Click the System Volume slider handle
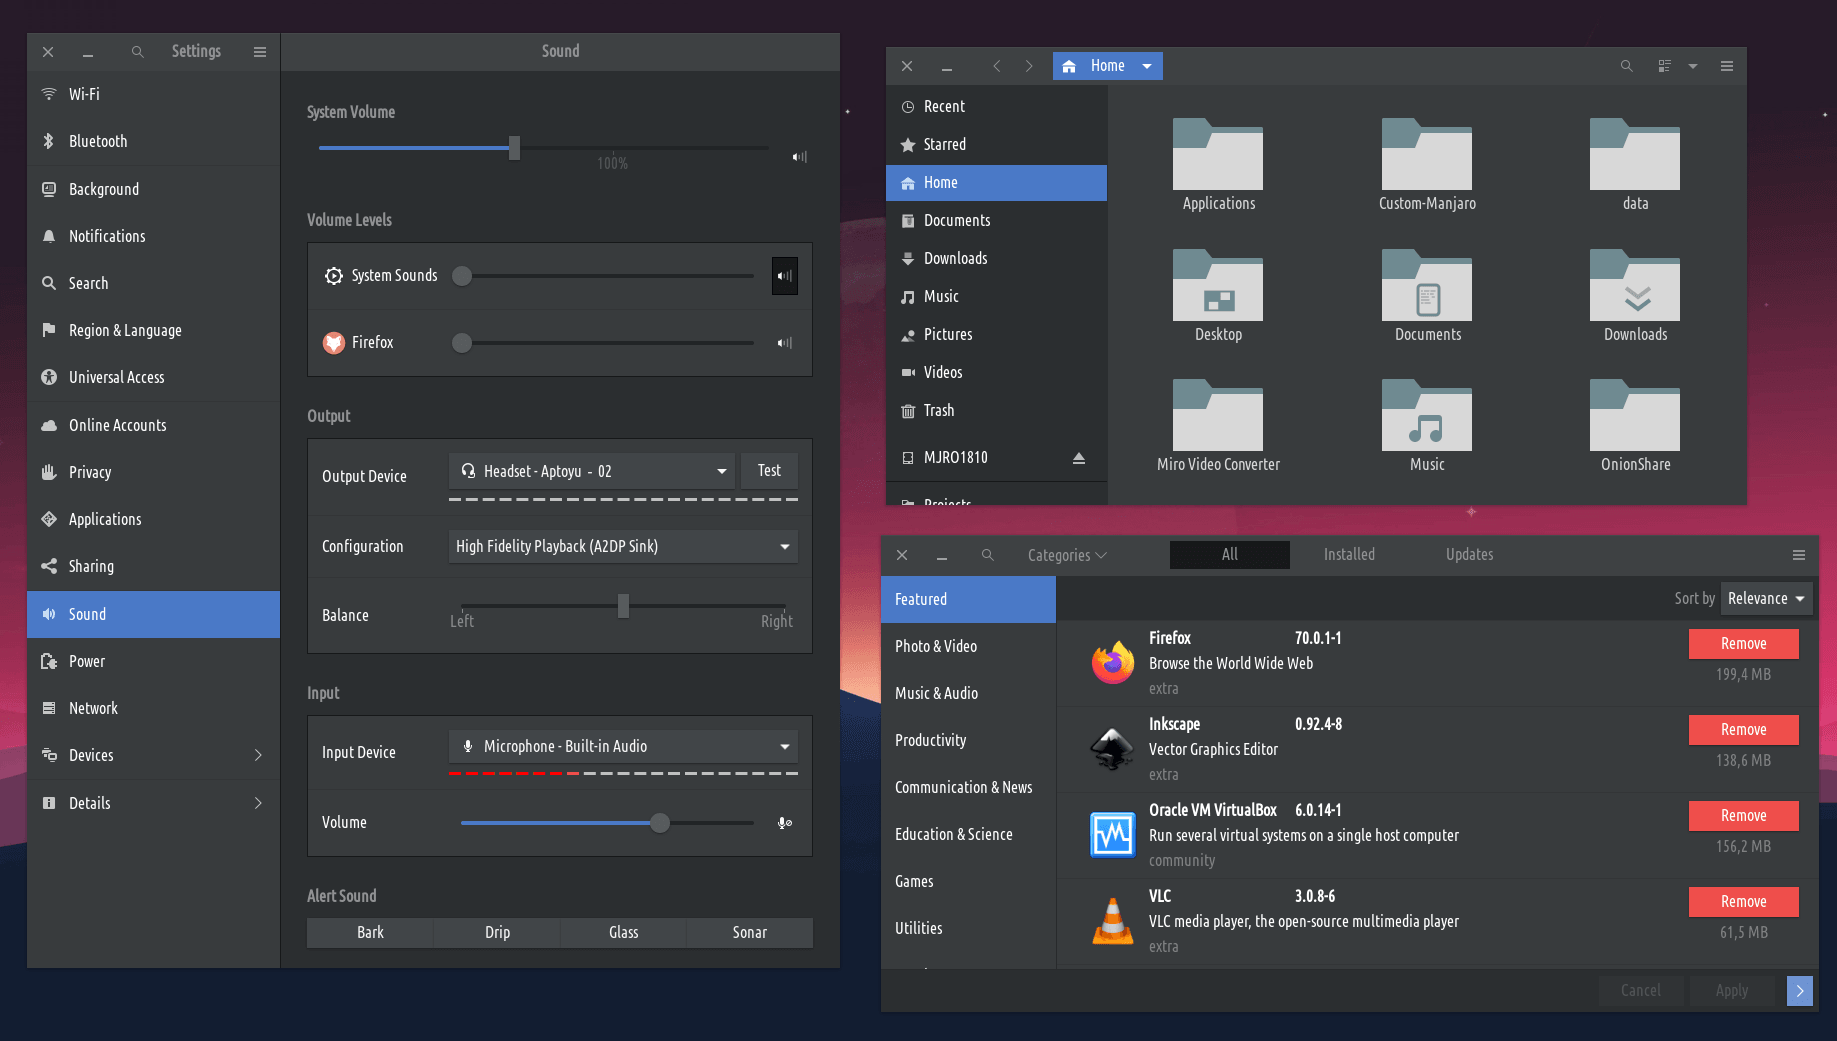The image size is (1837, 1041). pos(514,148)
